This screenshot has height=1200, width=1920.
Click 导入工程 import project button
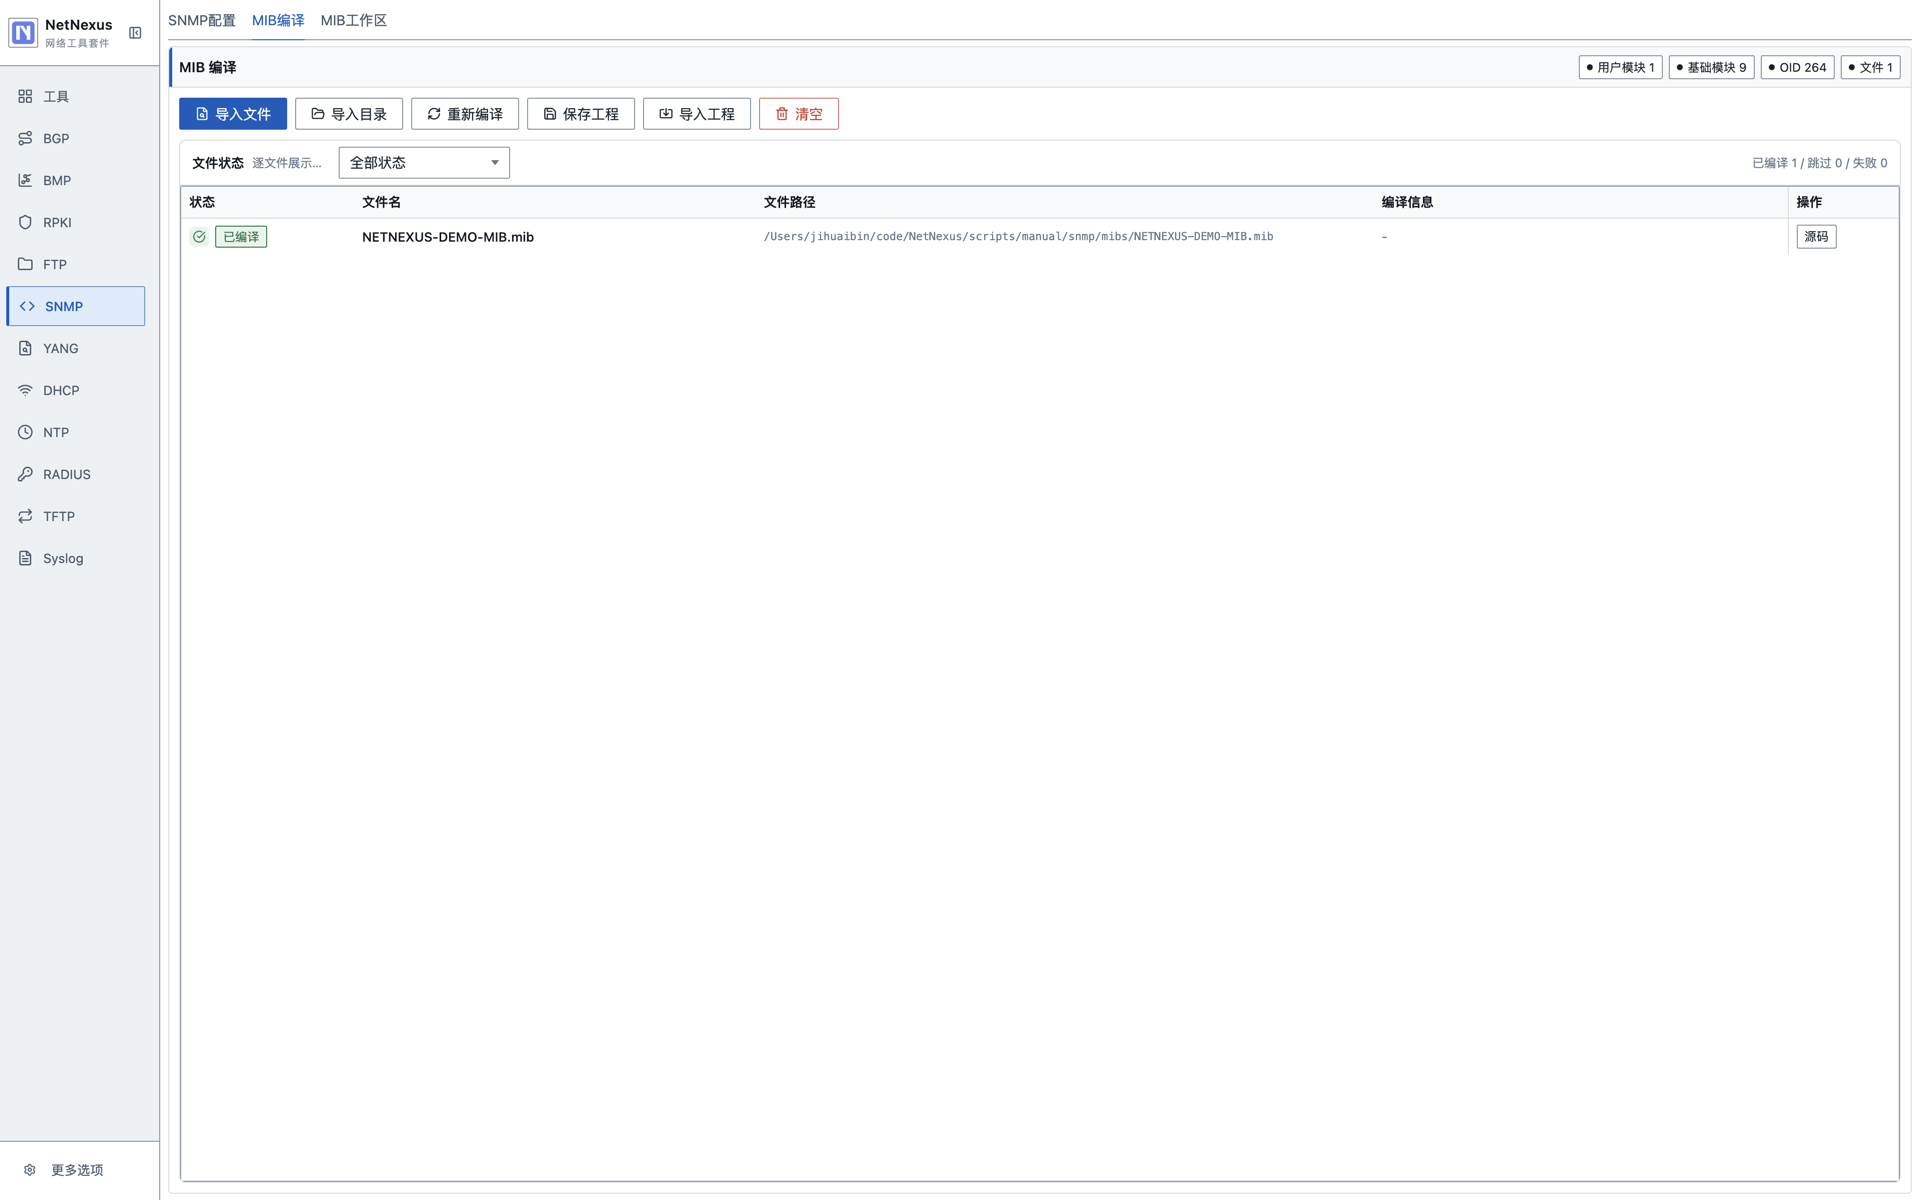tap(697, 114)
